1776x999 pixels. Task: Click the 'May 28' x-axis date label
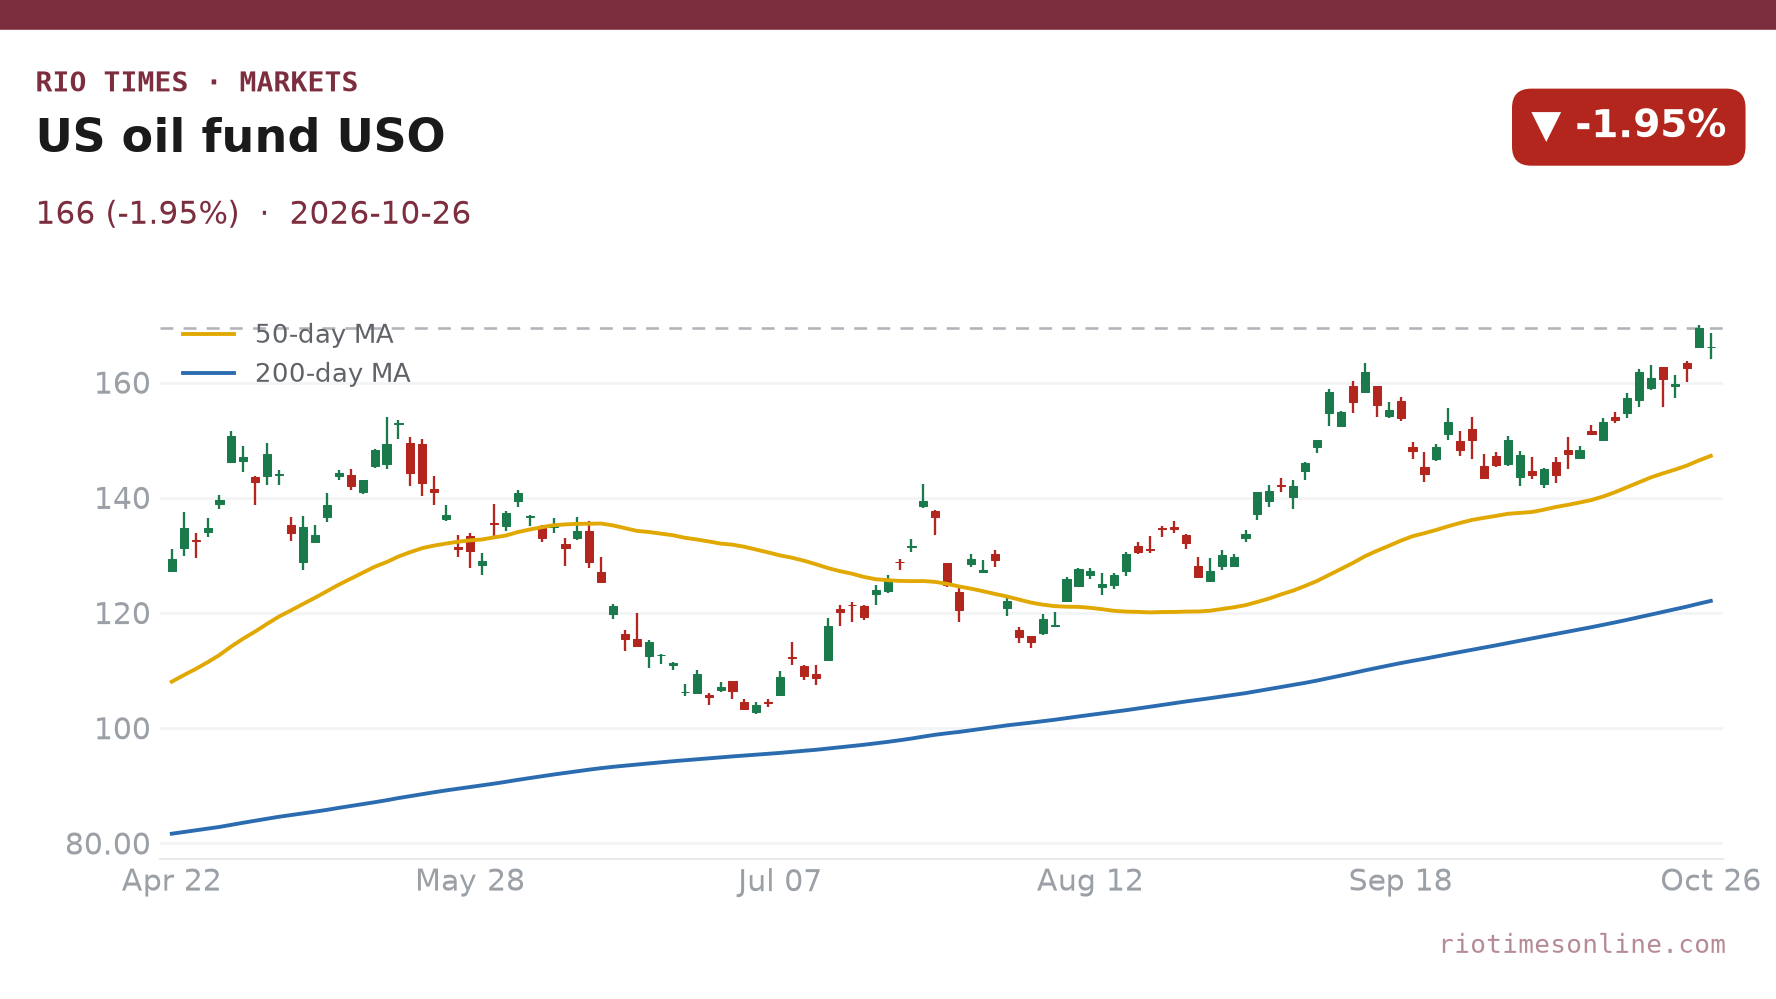(x=470, y=881)
